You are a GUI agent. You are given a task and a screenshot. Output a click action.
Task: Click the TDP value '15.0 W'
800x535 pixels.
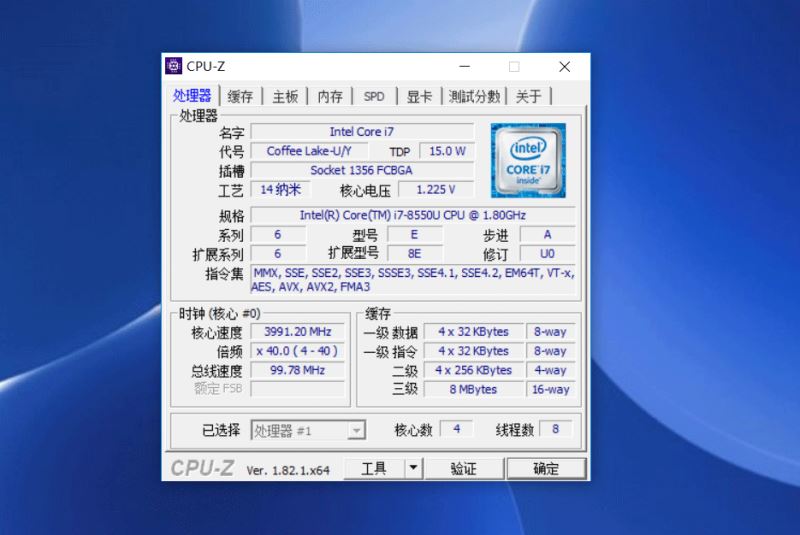[447, 151]
